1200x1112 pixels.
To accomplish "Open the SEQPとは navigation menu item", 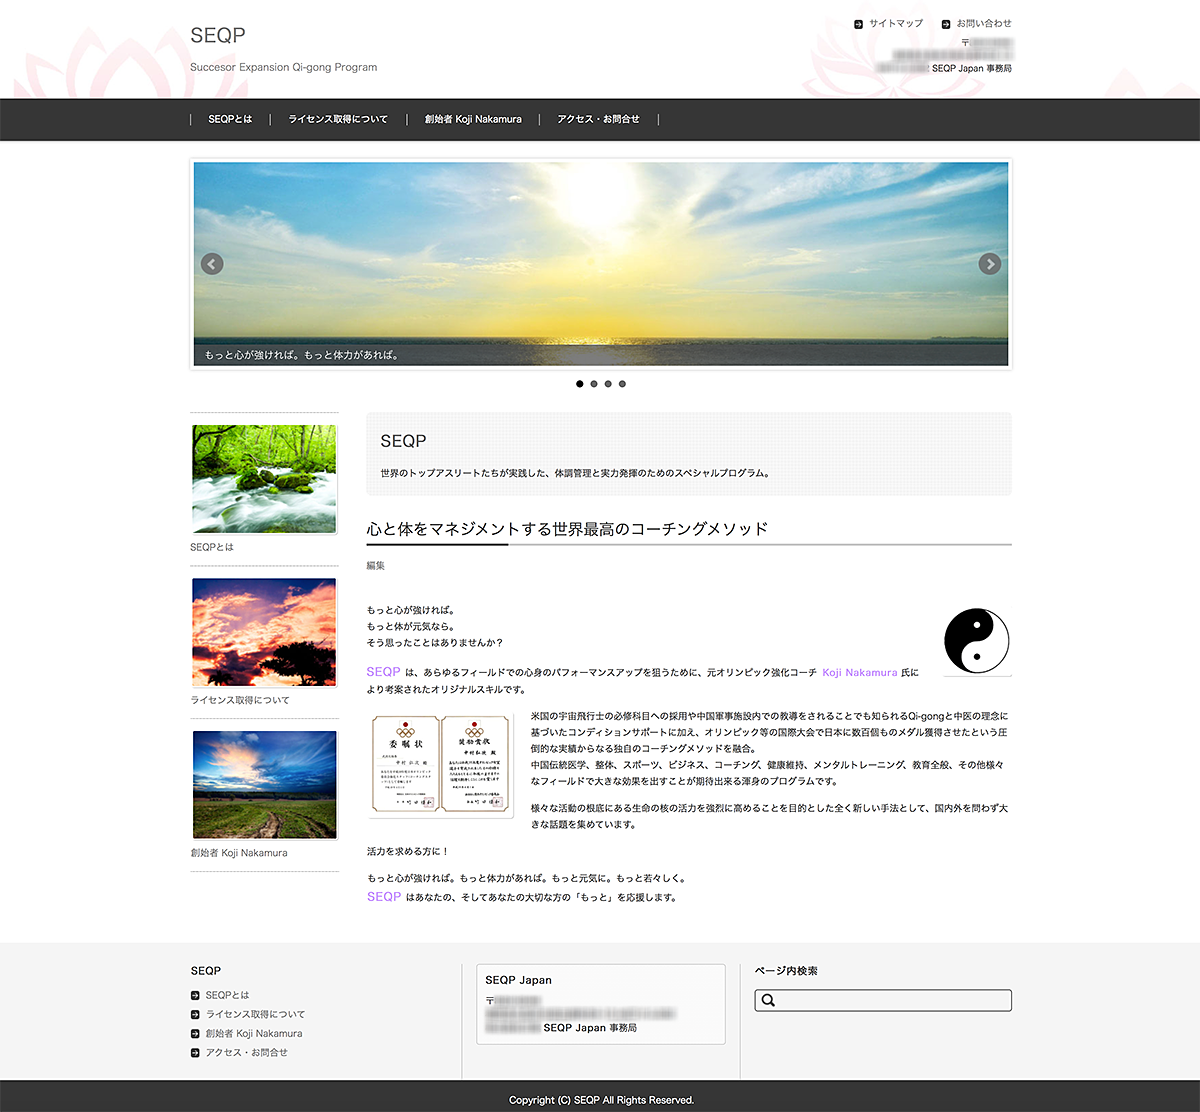I will point(230,119).
